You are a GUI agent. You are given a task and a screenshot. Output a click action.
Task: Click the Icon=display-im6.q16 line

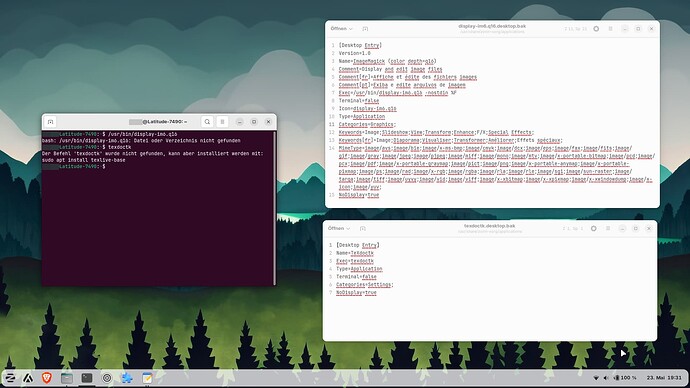point(367,109)
